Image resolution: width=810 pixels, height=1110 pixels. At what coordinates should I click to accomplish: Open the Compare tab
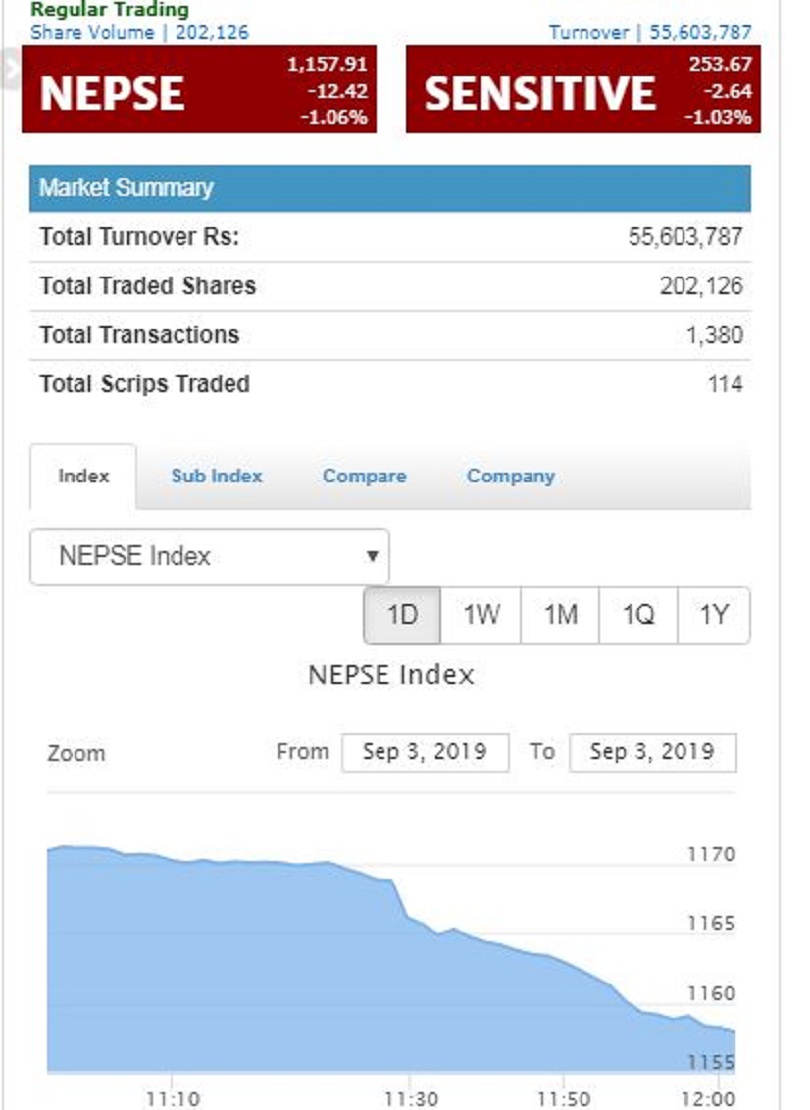click(x=364, y=476)
